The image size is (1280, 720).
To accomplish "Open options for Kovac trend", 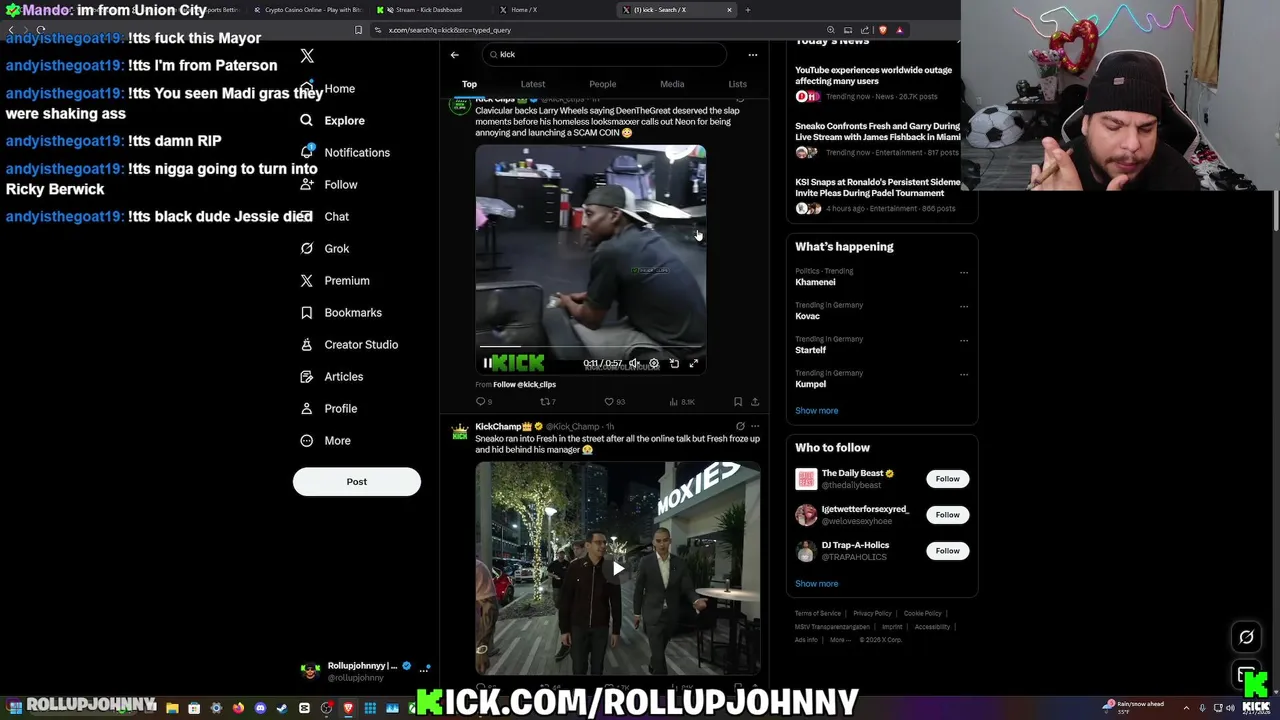I will click(x=964, y=306).
